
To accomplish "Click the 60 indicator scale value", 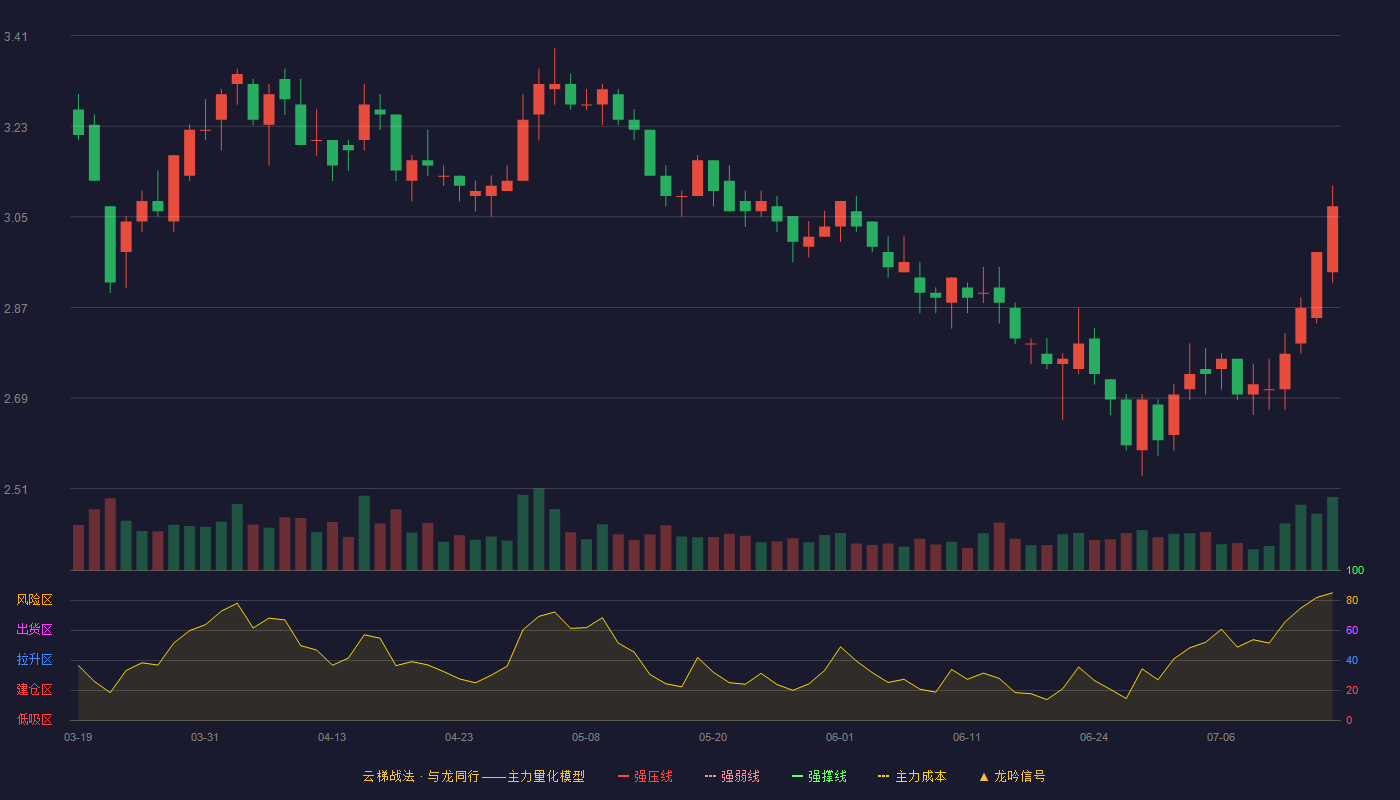I will click(x=1352, y=630).
